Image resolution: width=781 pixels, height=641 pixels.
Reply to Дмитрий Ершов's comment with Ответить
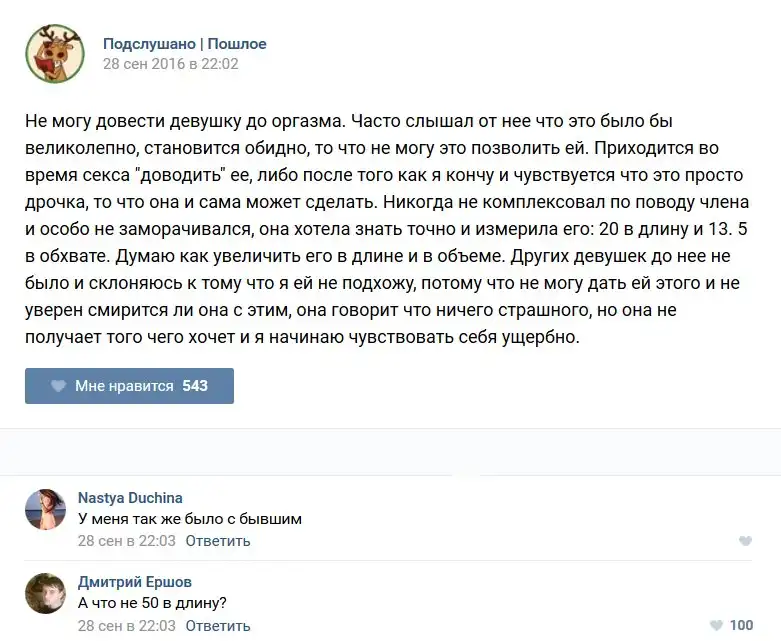(x=217, y=626)
